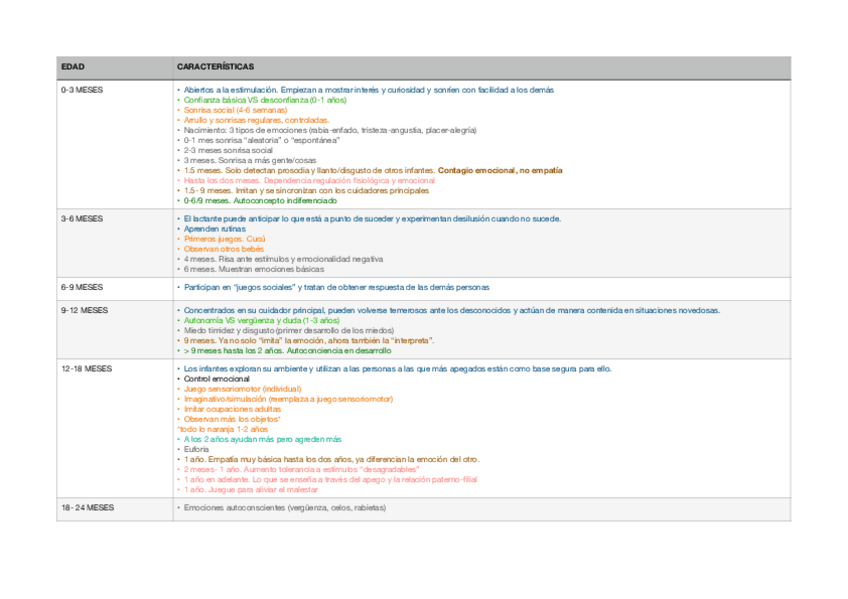
Task: Select the 3-6 MESES row label
Action: point(82,218)
